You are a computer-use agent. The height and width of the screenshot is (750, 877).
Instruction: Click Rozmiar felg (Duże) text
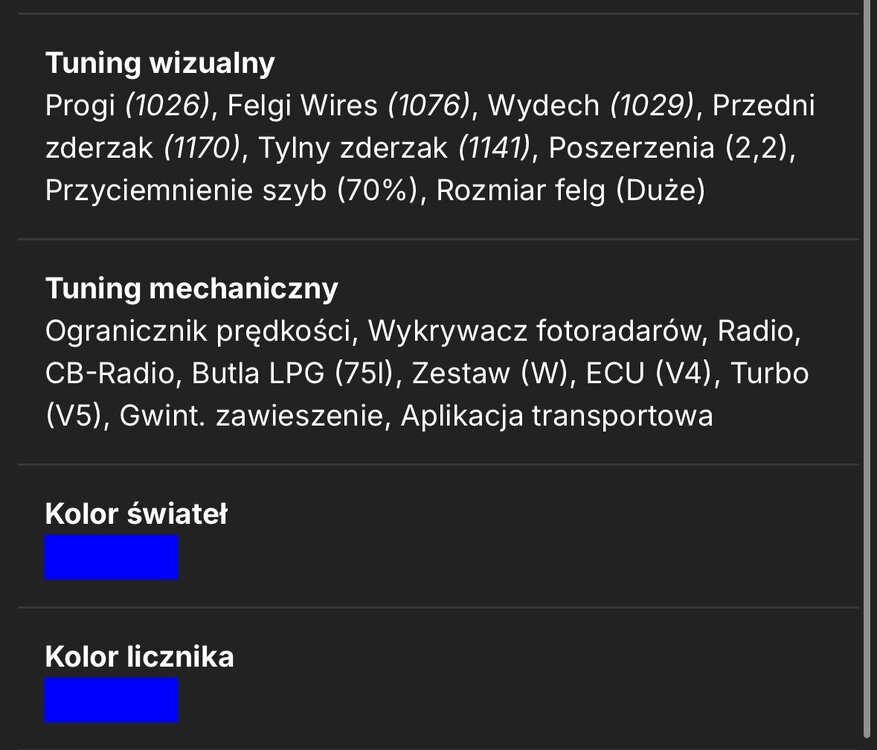(570, 191)
